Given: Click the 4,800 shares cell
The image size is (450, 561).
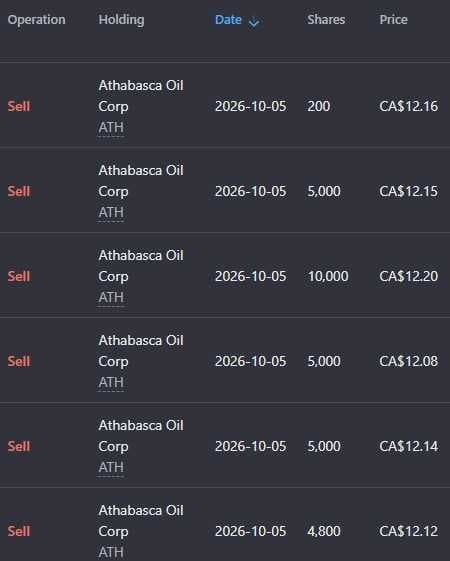Looking at the screenshot, I should coord(324,531).
